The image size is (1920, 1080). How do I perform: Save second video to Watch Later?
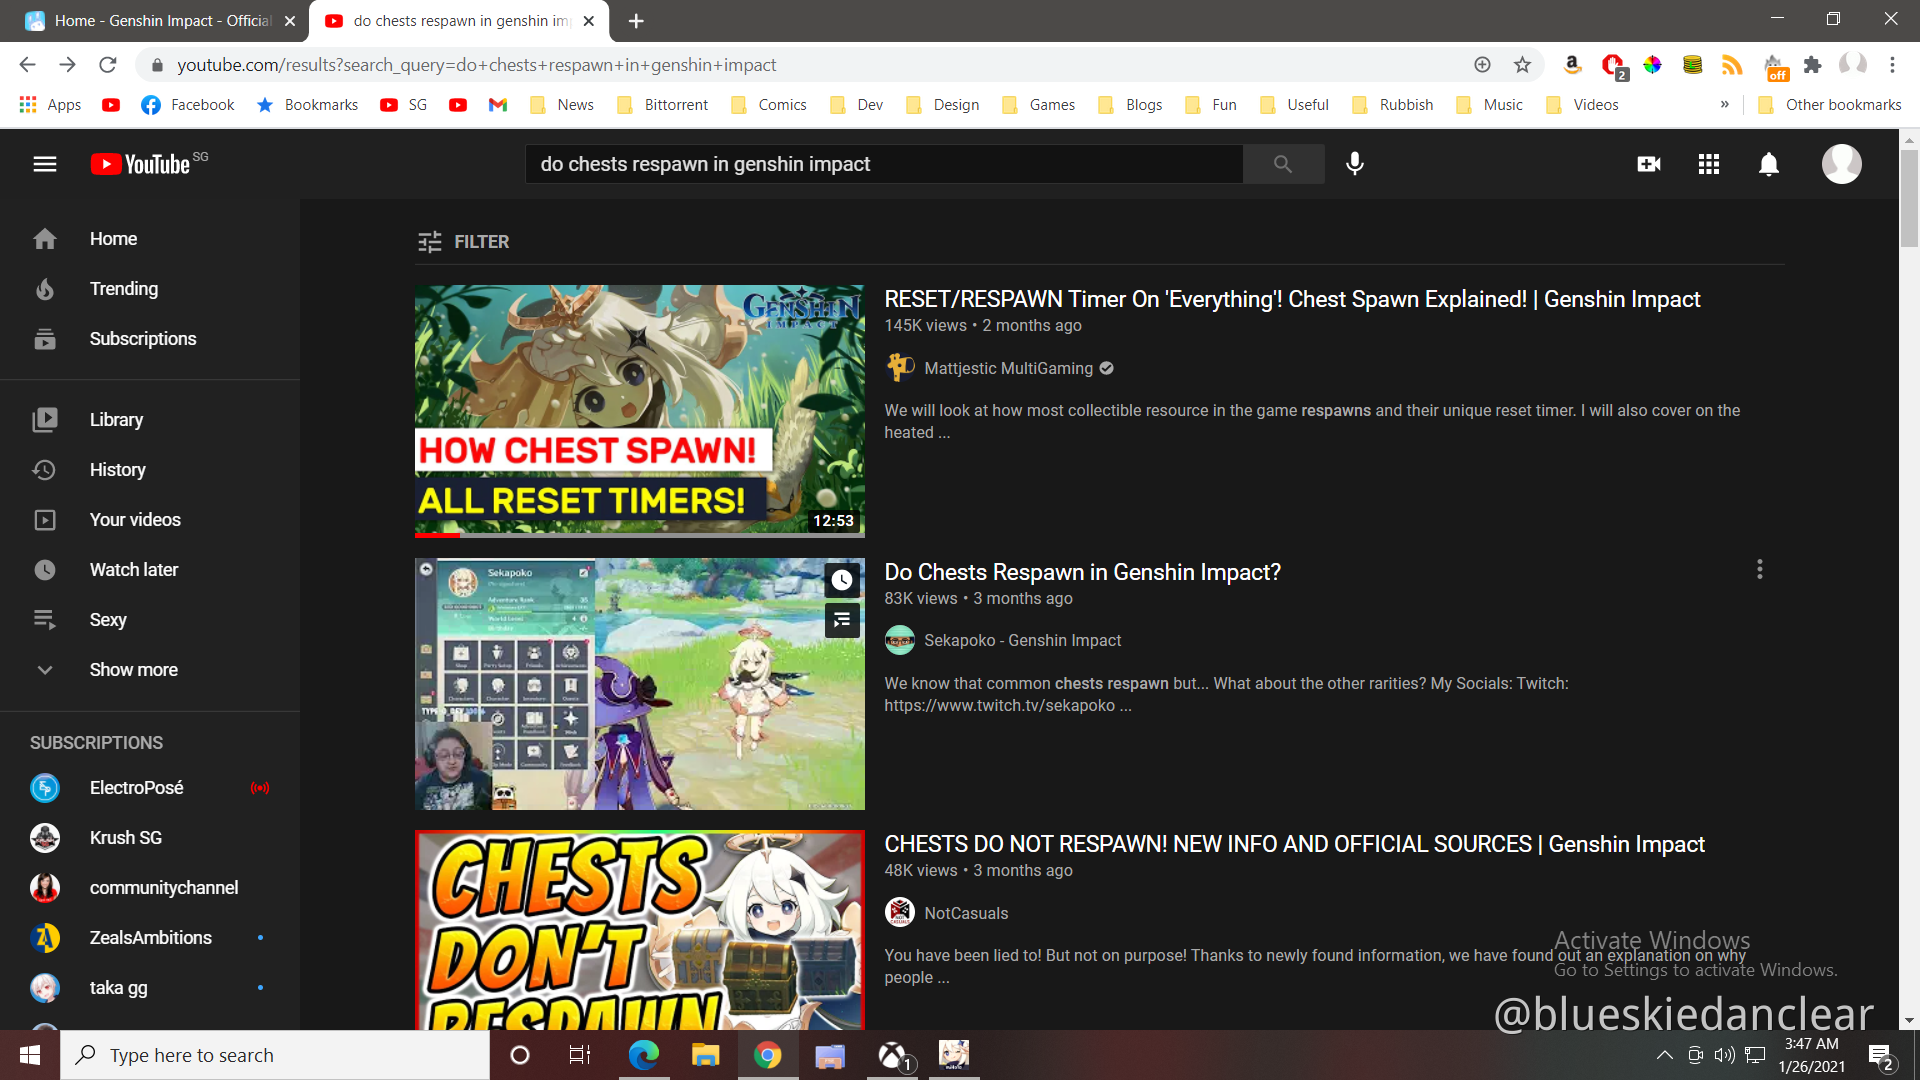pos(841,580)
